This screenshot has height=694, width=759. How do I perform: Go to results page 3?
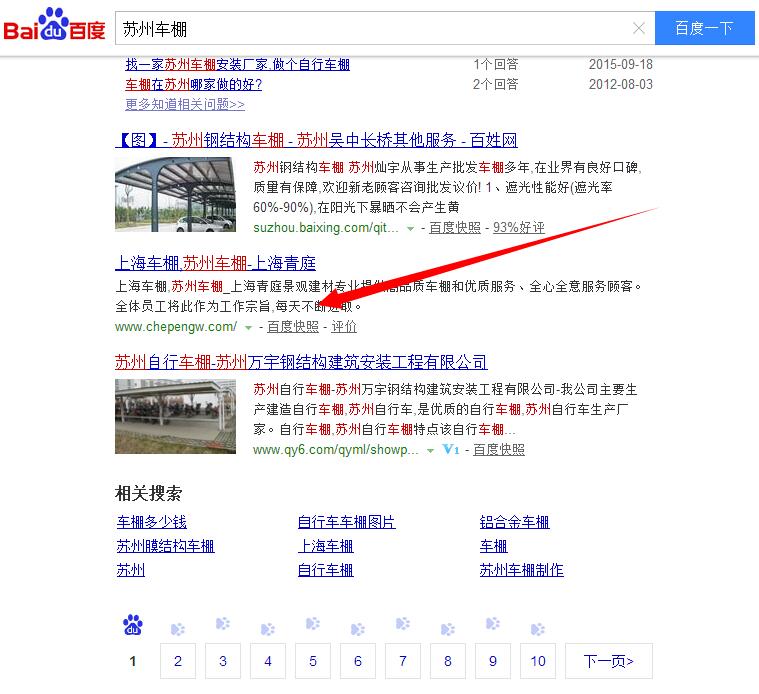[x=223, y=661]
